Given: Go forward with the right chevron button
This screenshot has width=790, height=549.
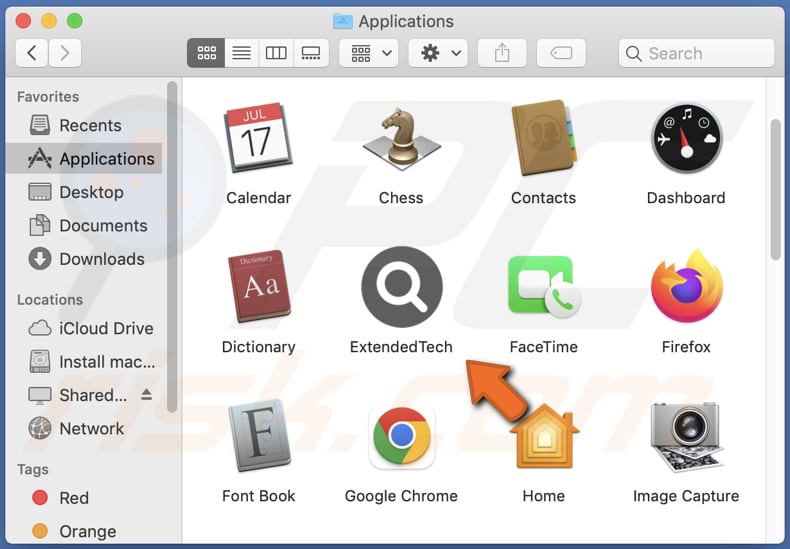Looking at the screenshot, I should (64, 53).
